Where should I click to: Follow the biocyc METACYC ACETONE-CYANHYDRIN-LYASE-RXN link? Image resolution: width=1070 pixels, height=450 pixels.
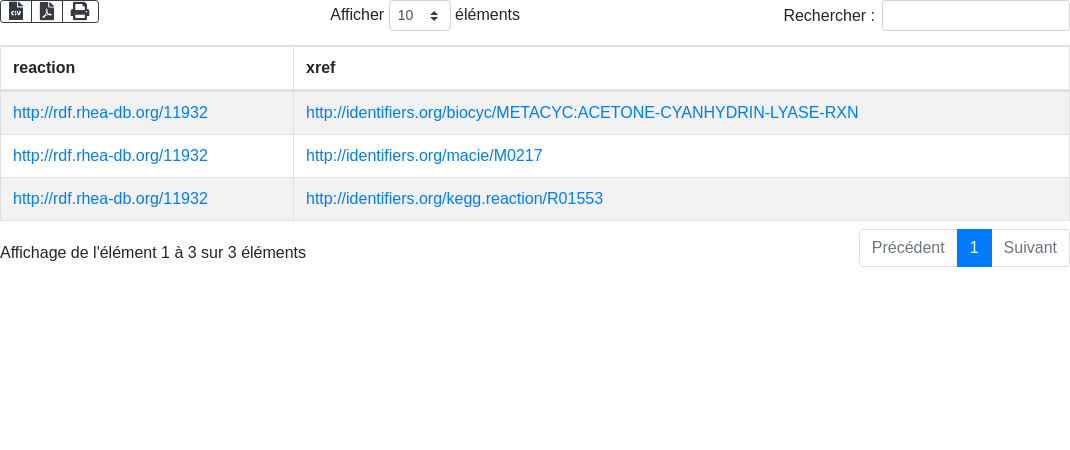[x=582, y=113]
